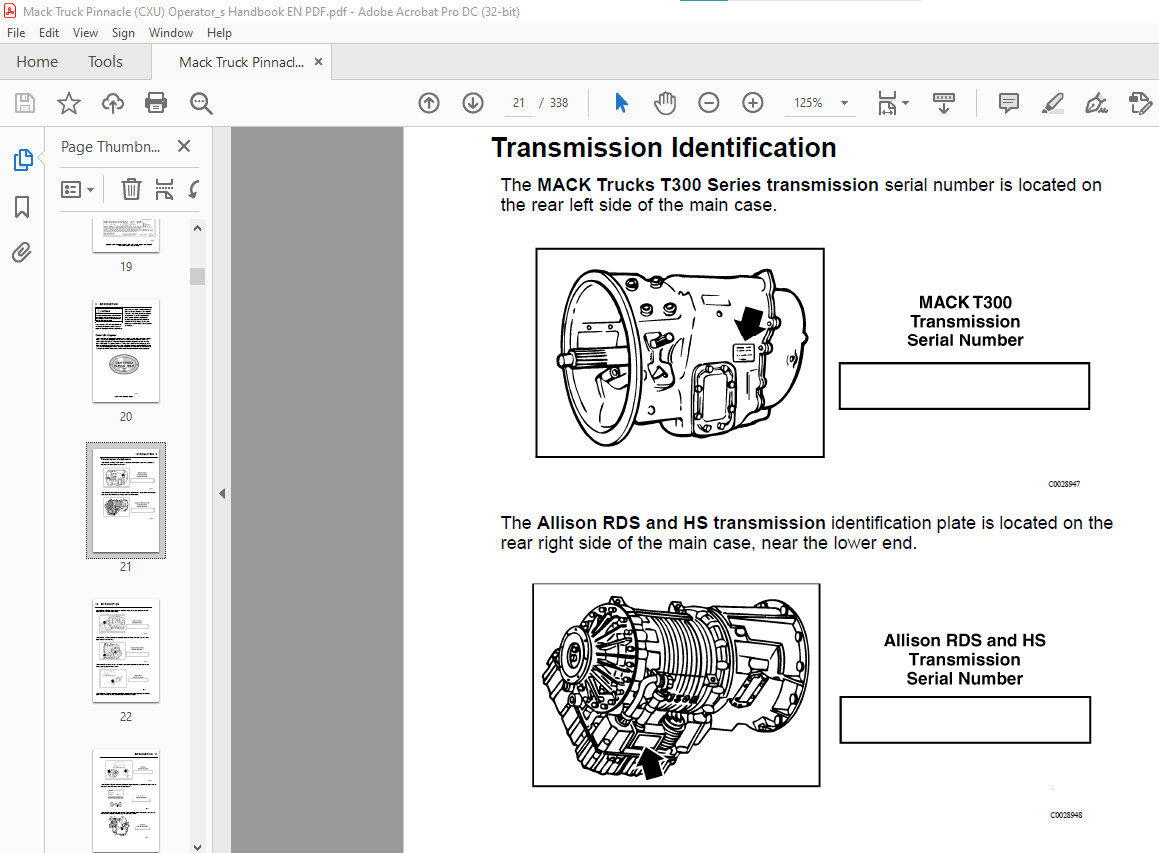Click the MACK T300 serial number box
The height and width of the screenshot is (853, 1159).
coord(964,386)
